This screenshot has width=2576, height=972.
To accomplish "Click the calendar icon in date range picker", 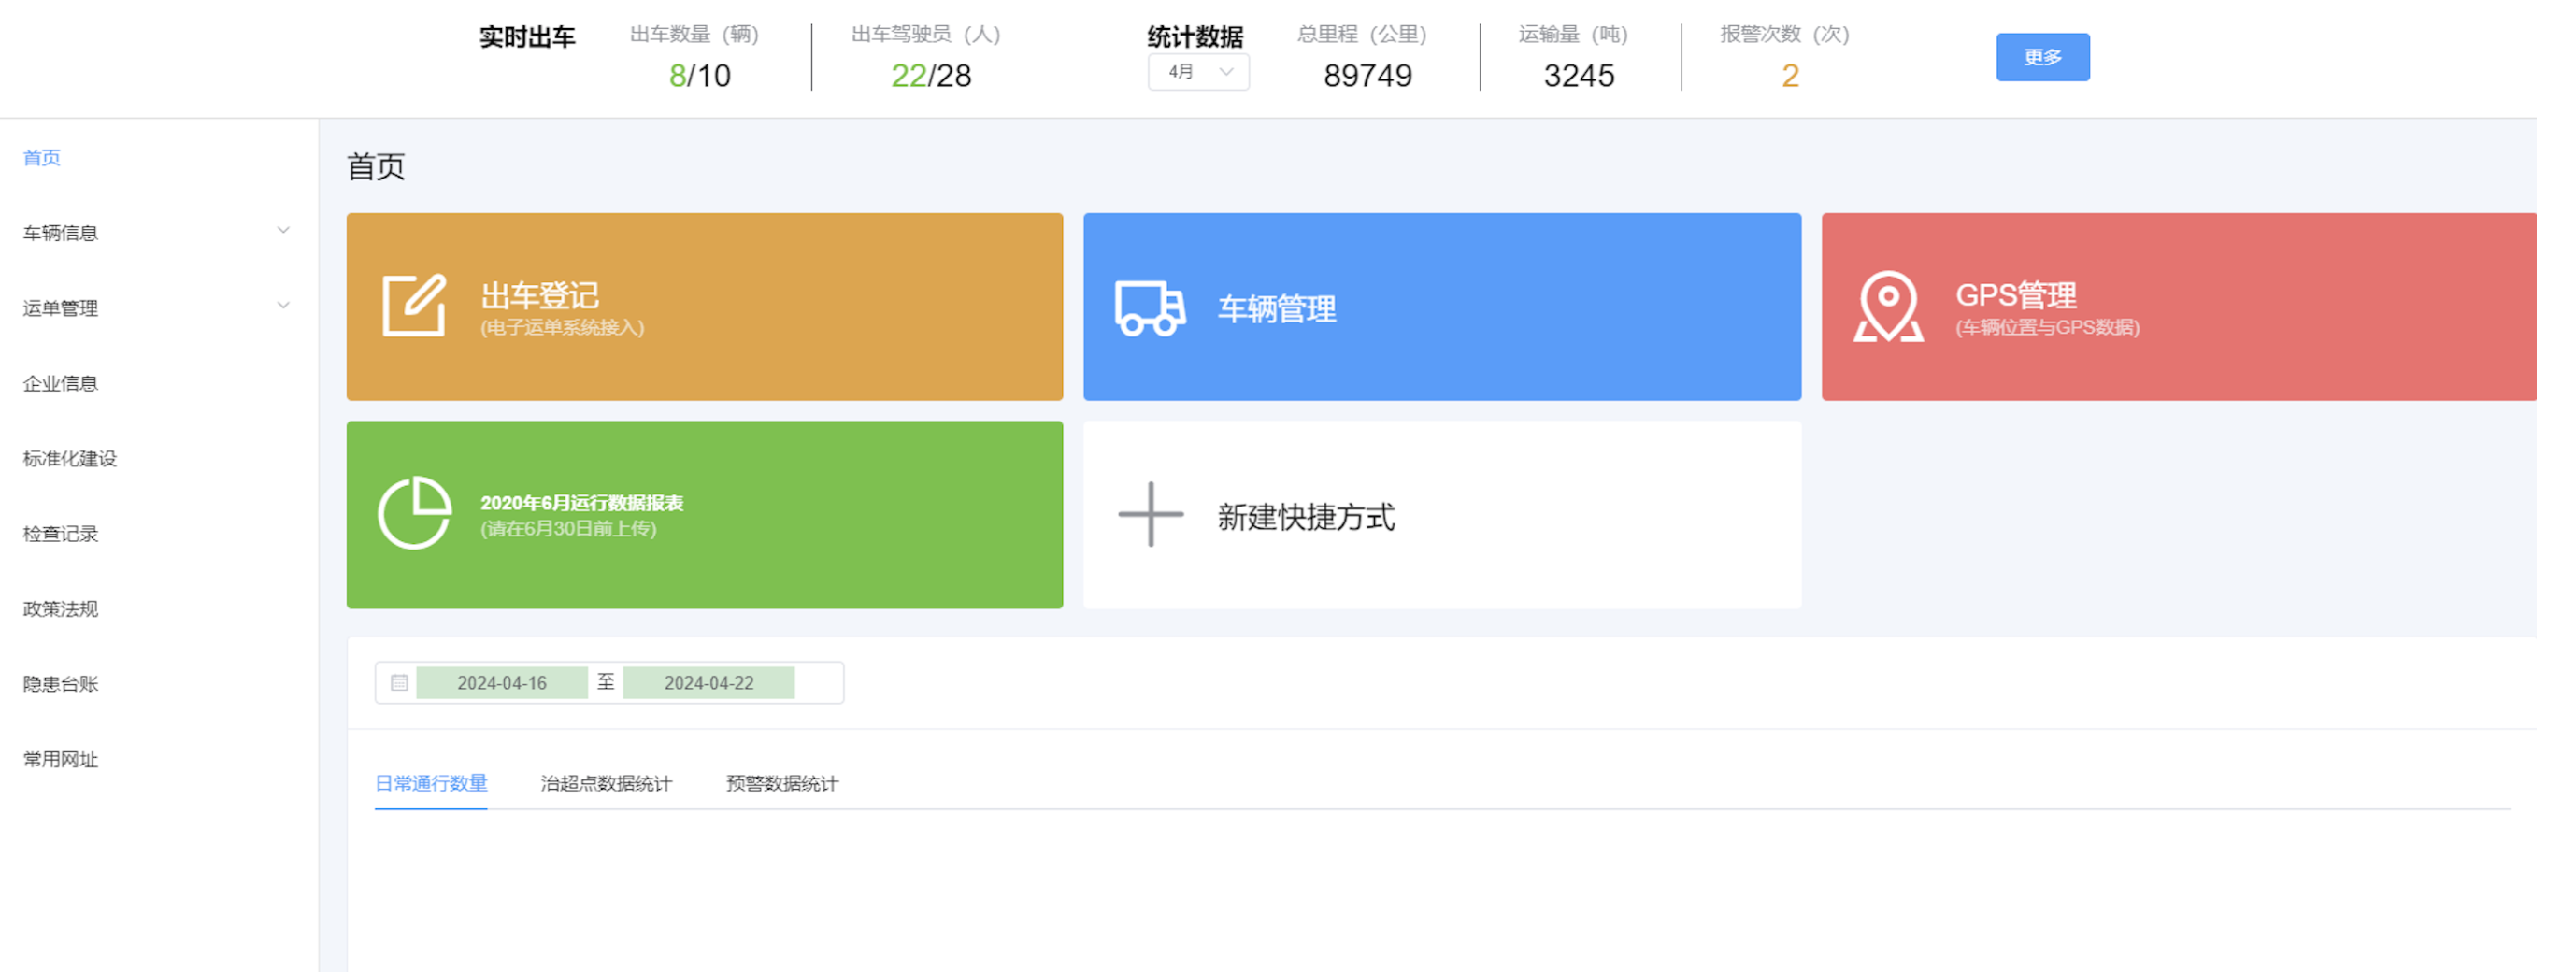I will [399, 683].
